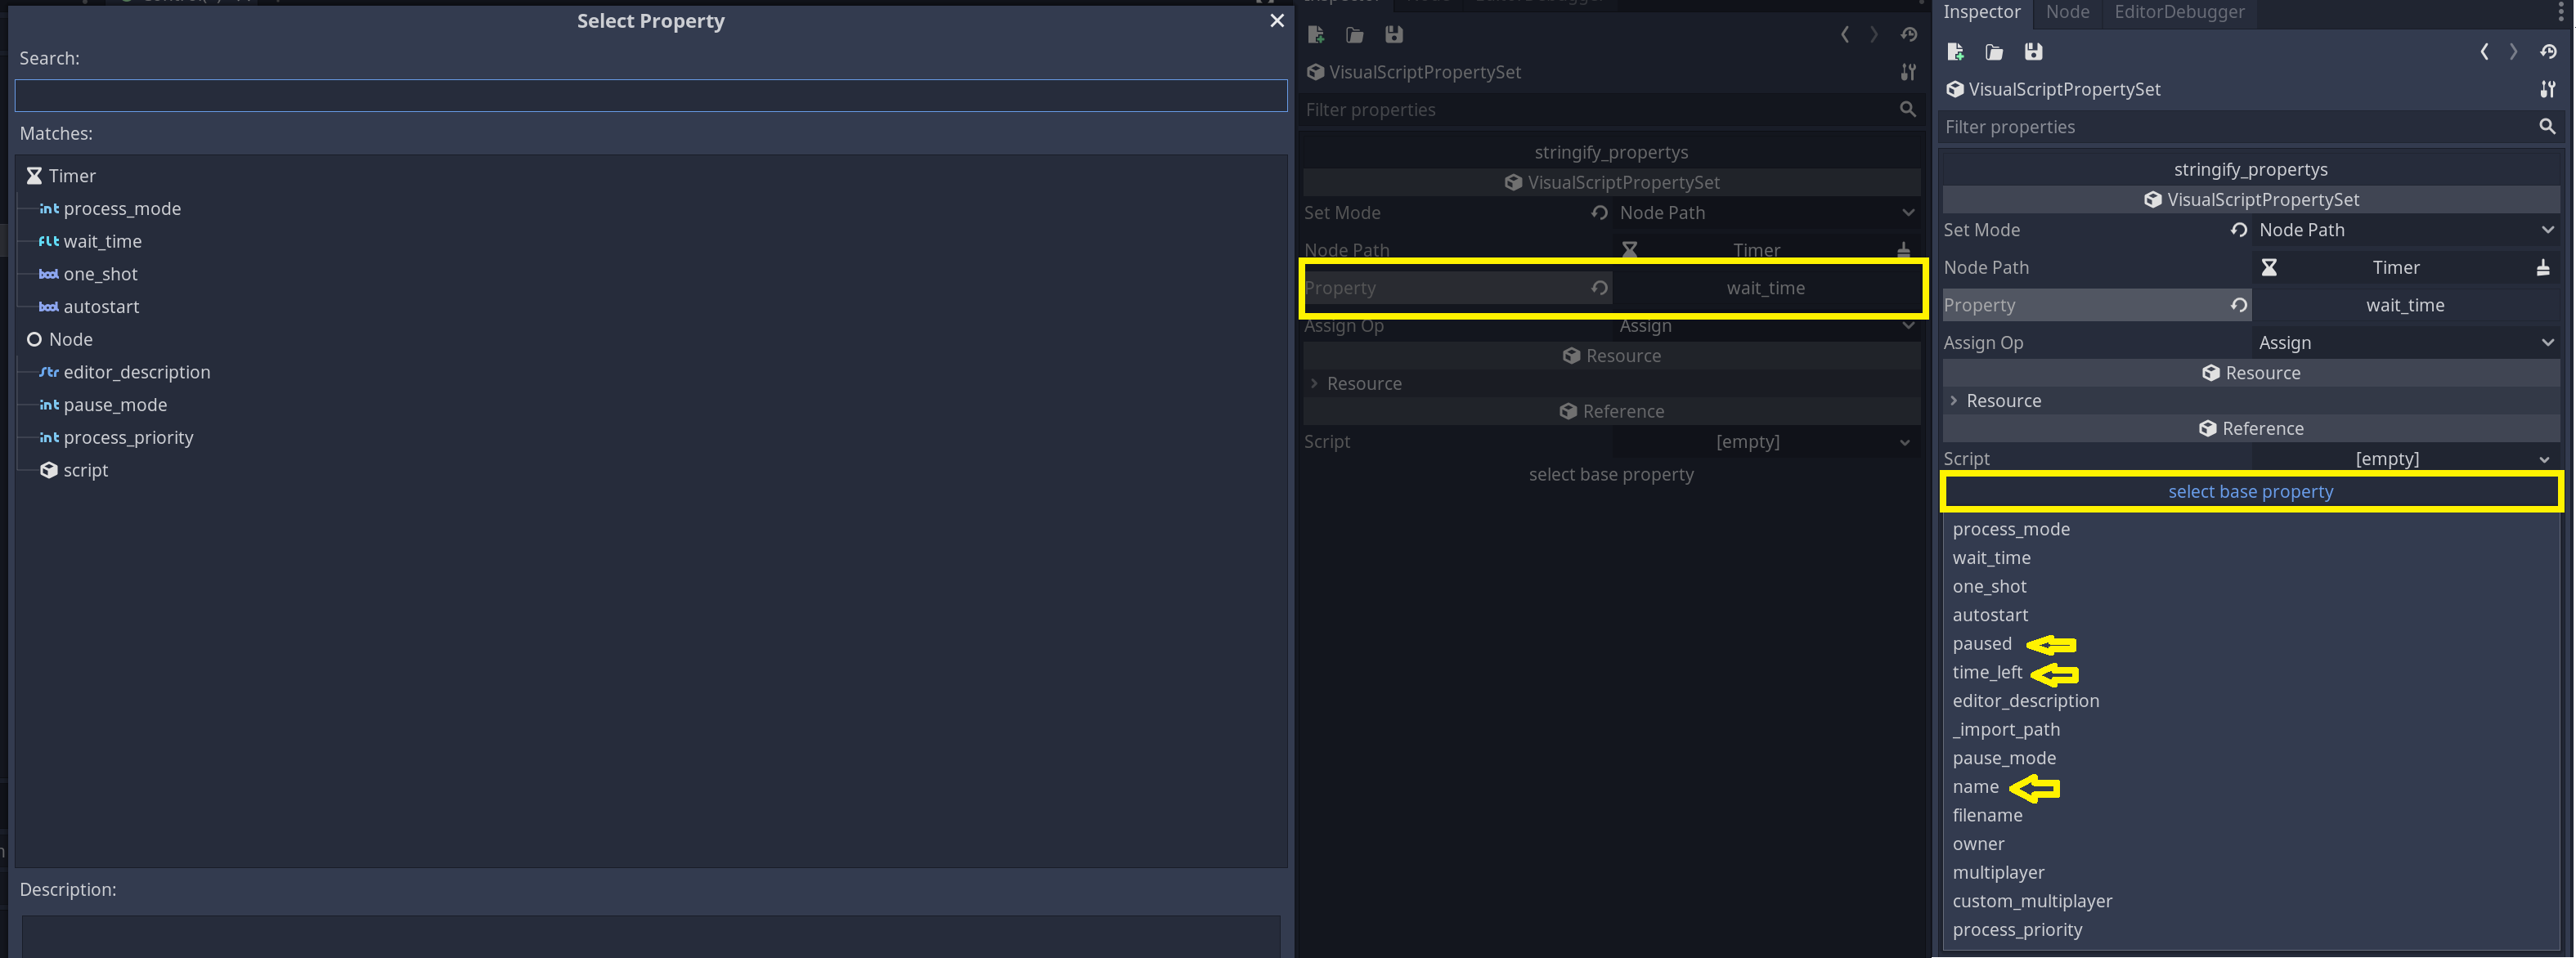This screenshot has height=958, width=2576.
Task: Select one_shot in the Matches tree
Action: (100, 274)
